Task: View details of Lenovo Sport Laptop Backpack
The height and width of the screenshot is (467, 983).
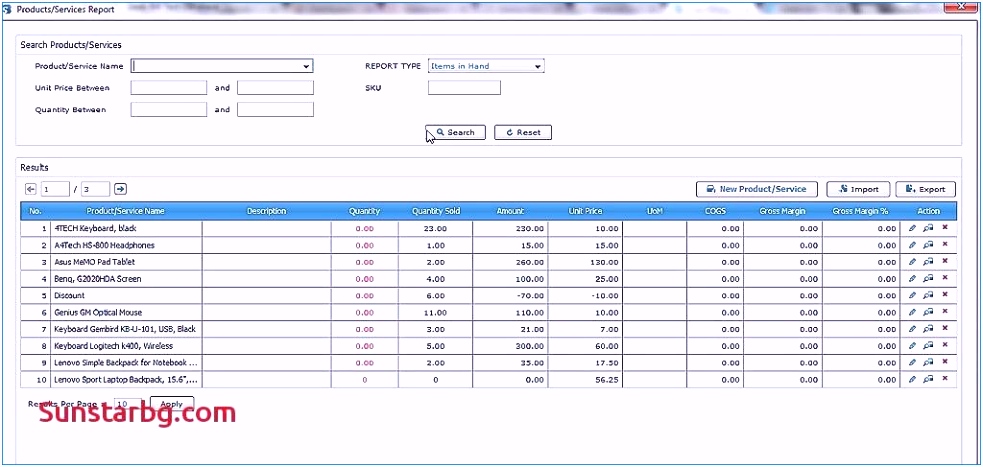Action: (x=928, y=379)
